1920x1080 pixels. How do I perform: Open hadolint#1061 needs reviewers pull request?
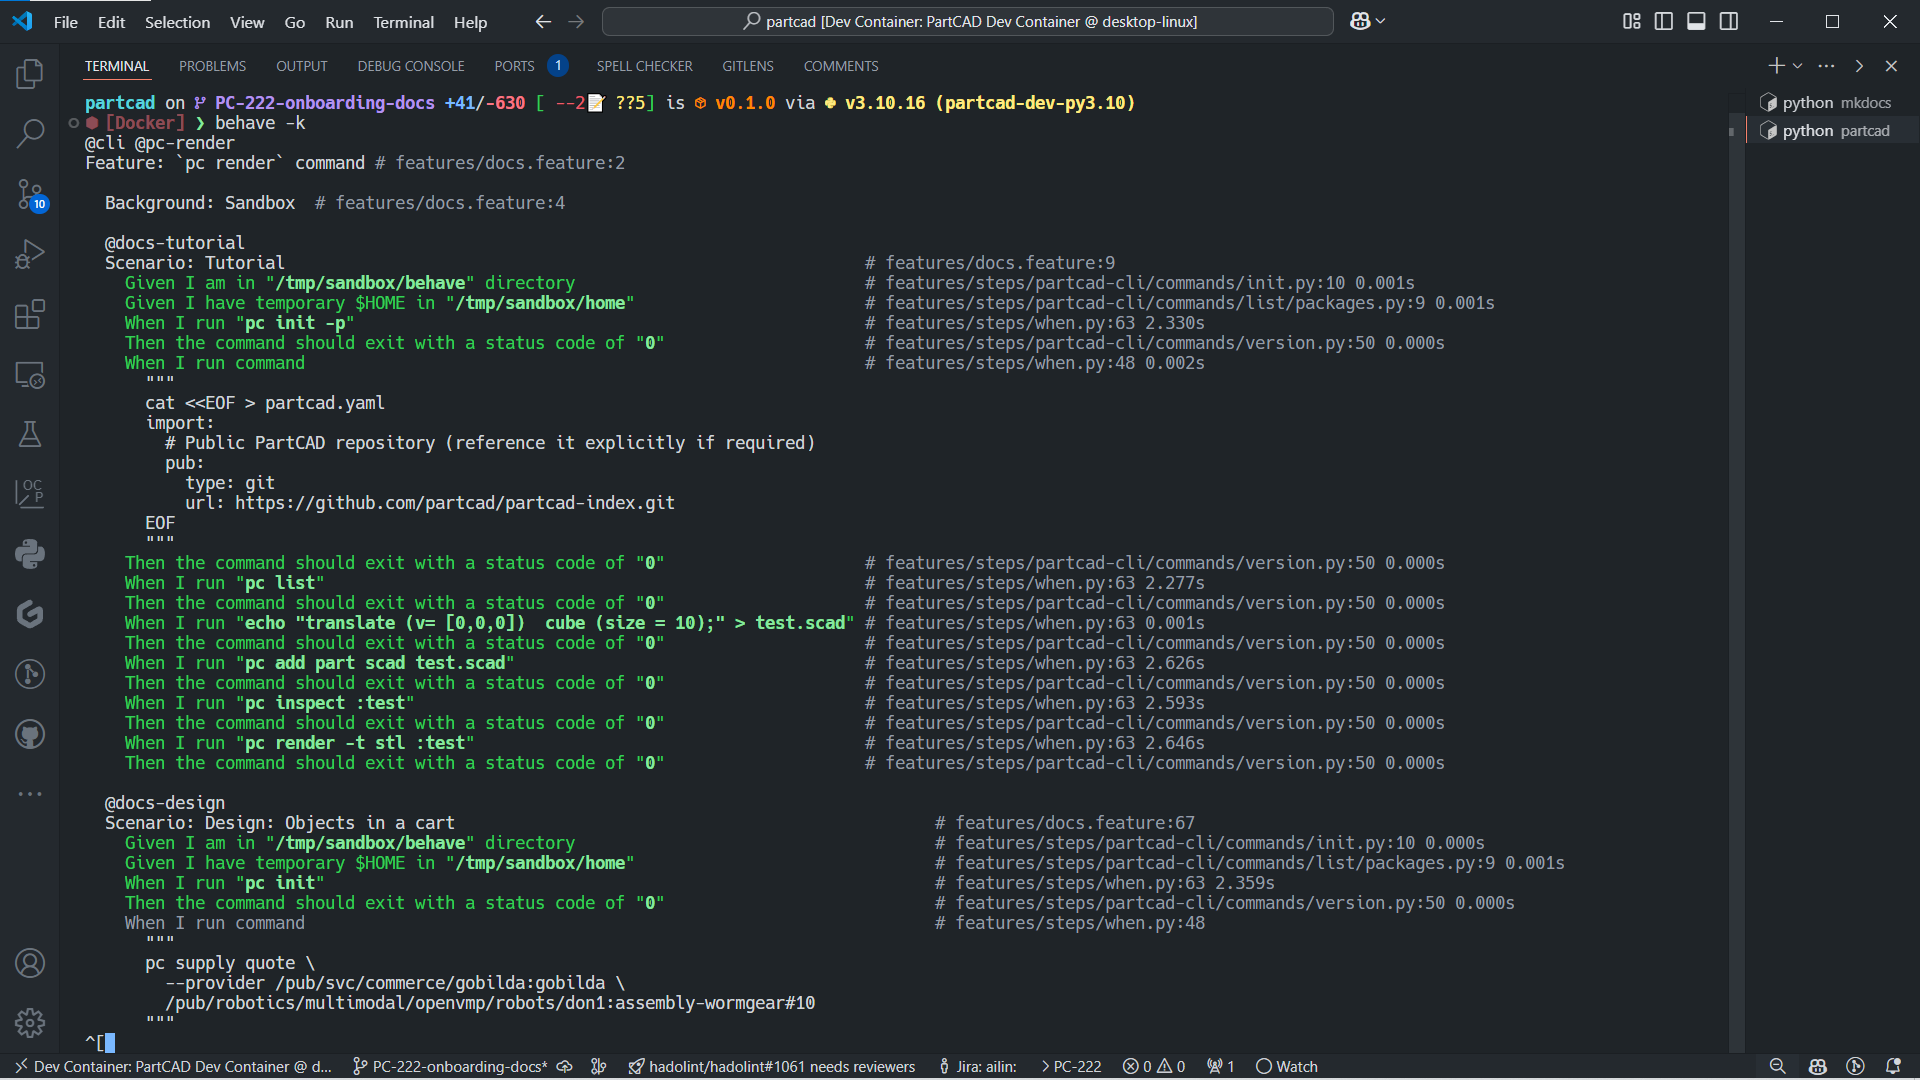point(772,1066)
